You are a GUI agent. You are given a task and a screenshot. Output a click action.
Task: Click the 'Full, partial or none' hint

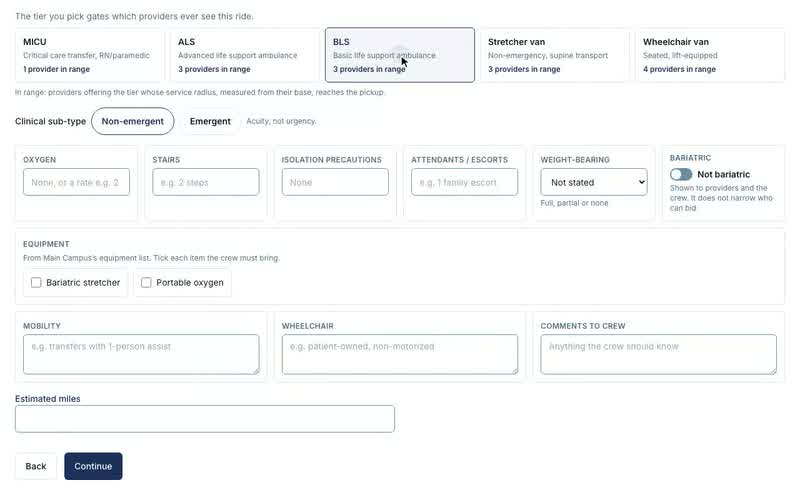point(574,203)
